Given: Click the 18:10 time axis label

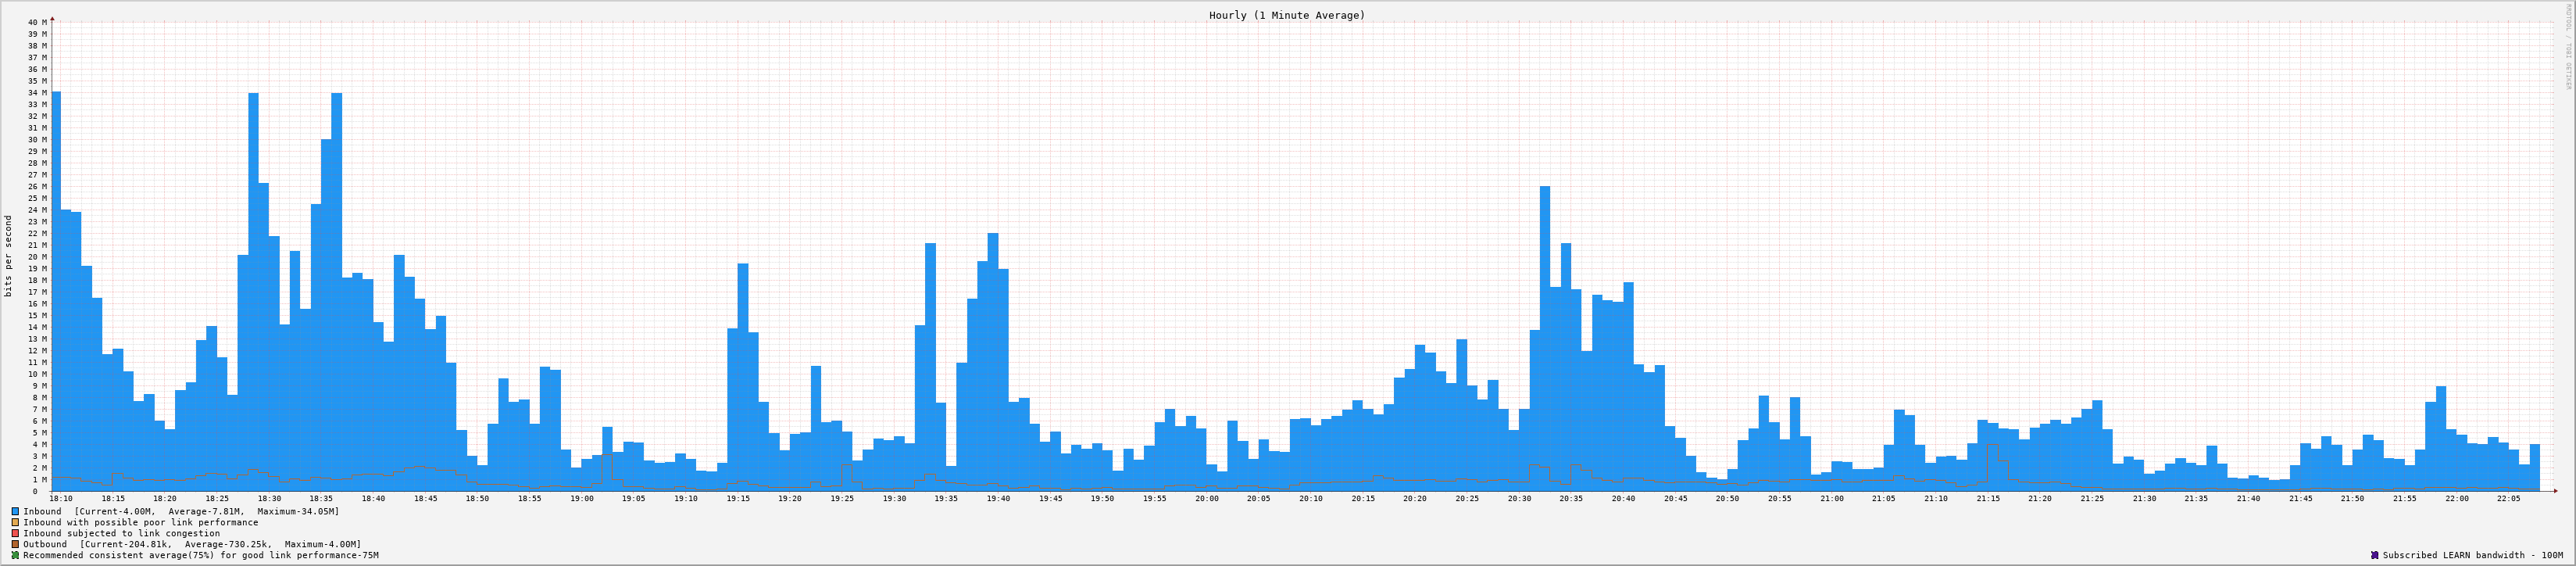Looking at the screenshot, I should pos(61,498).
